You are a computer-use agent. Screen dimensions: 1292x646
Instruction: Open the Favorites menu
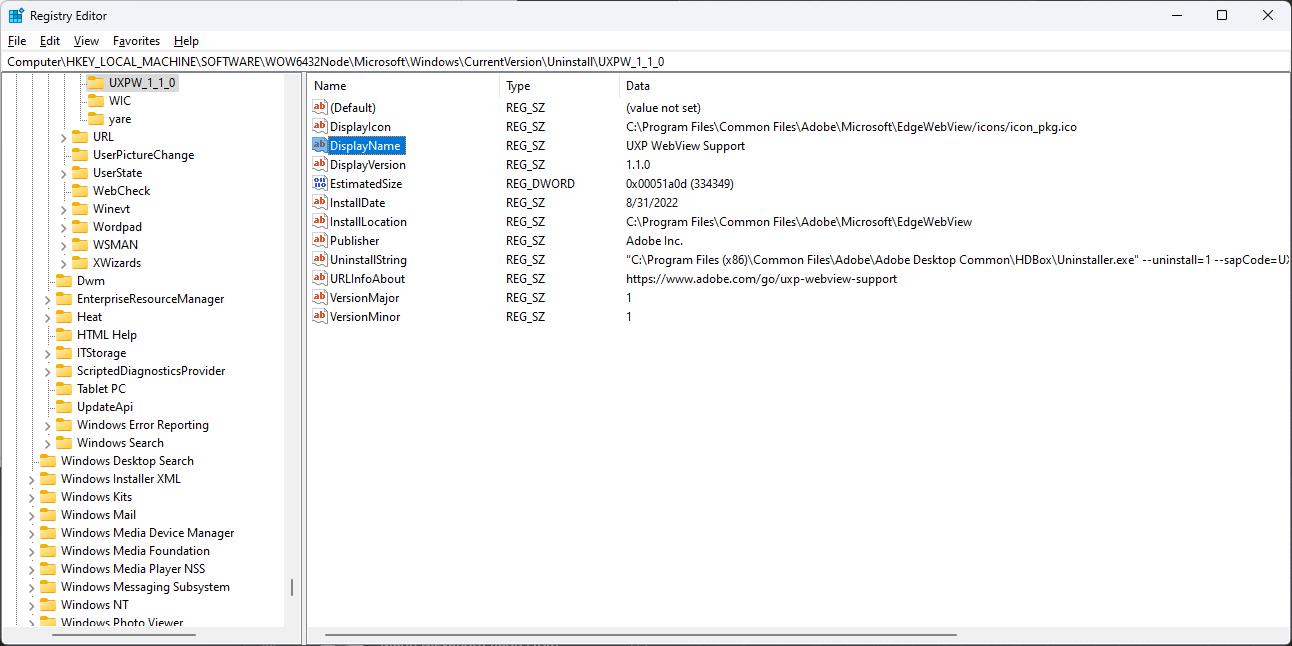pyautogui.click(x=136, y=41)
